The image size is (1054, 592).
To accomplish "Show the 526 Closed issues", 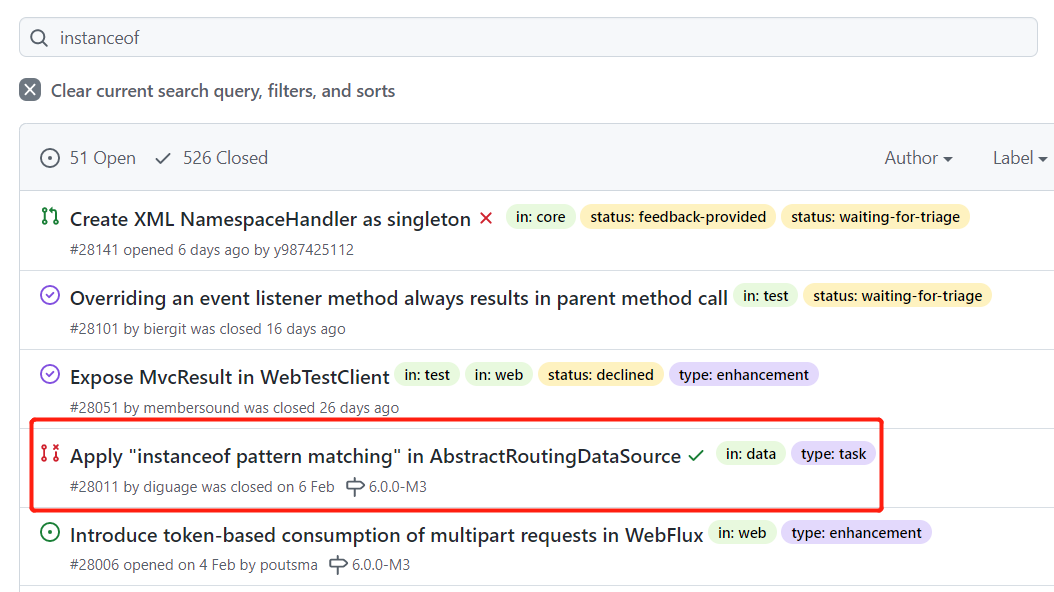I will [212, 158].
